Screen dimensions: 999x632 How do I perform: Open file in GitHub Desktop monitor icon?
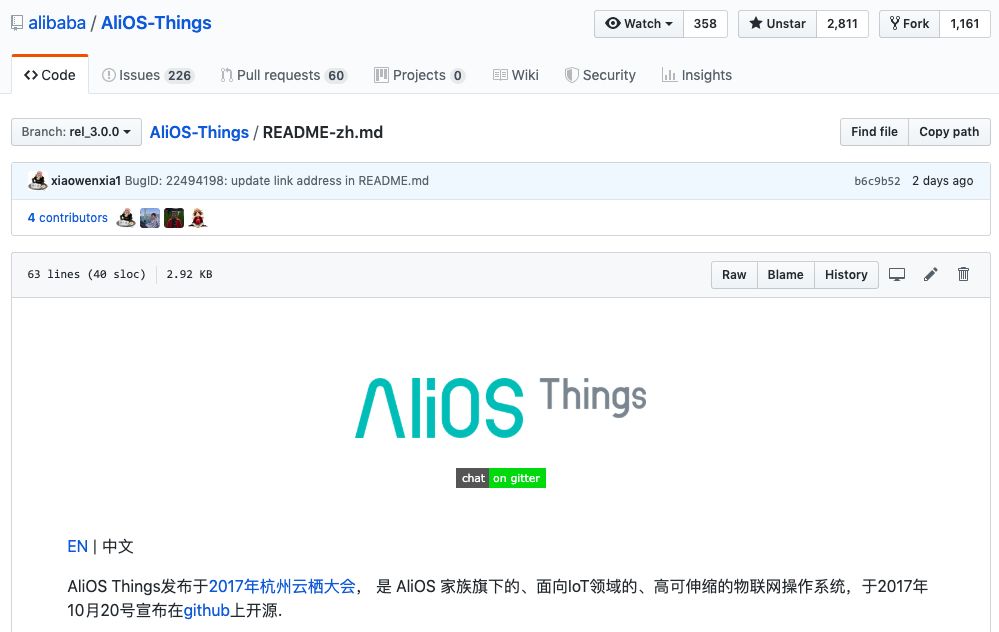(897, 275)
